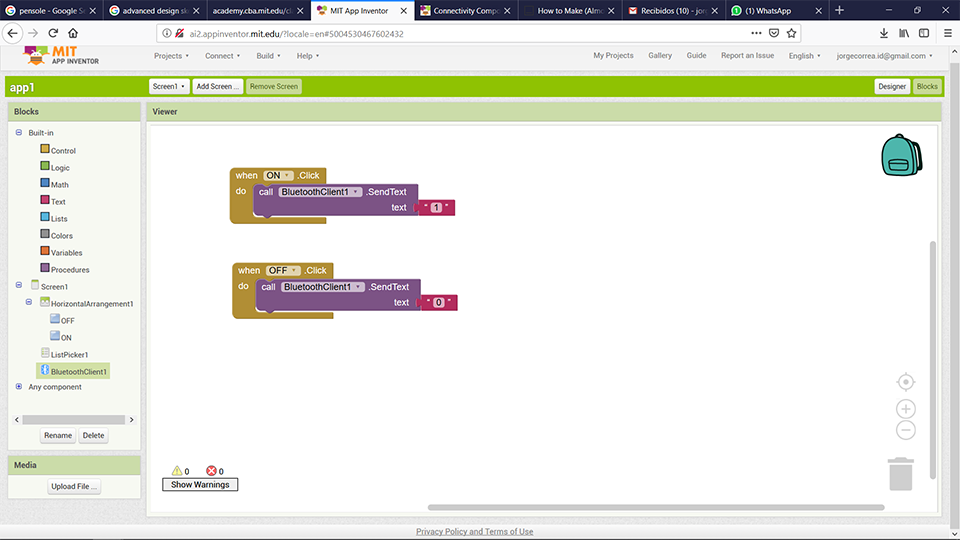Open the account email dropdown
The image size is (960, 540).
(884, 56)
